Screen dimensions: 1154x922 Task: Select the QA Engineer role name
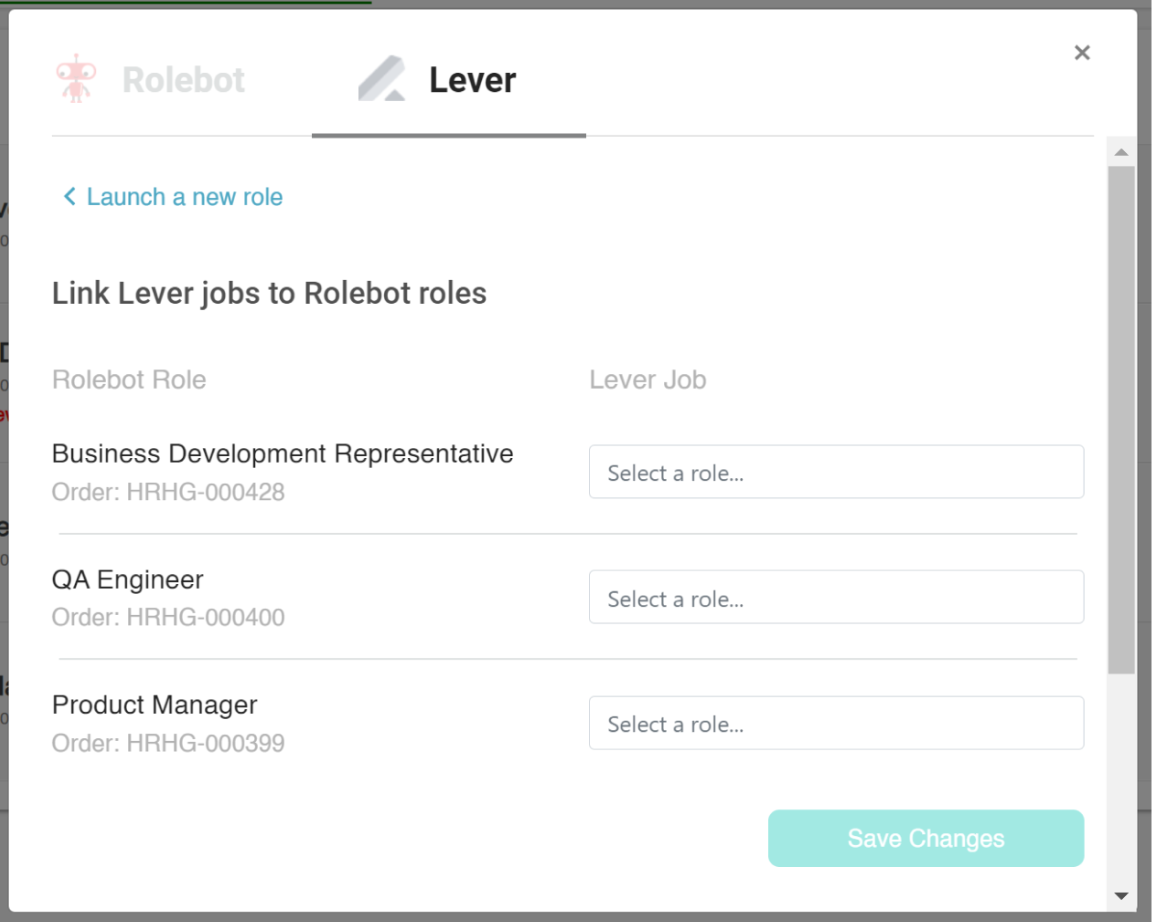(127, 579)
